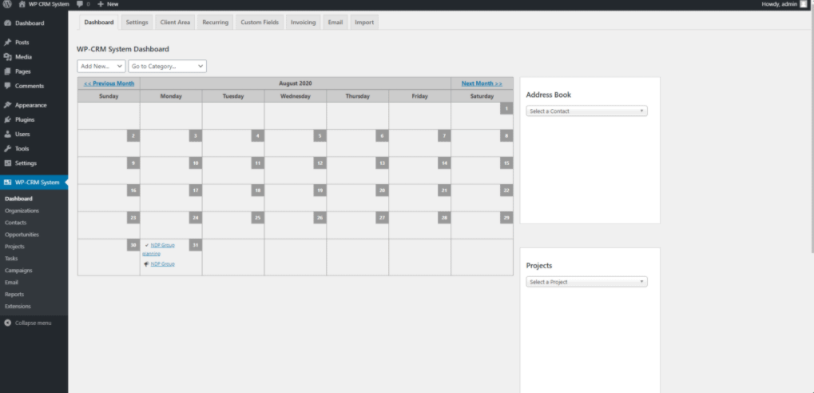Open the admin avatar next to Howdy
Viewport: 814px width, 393px height.
coord(804,4)
